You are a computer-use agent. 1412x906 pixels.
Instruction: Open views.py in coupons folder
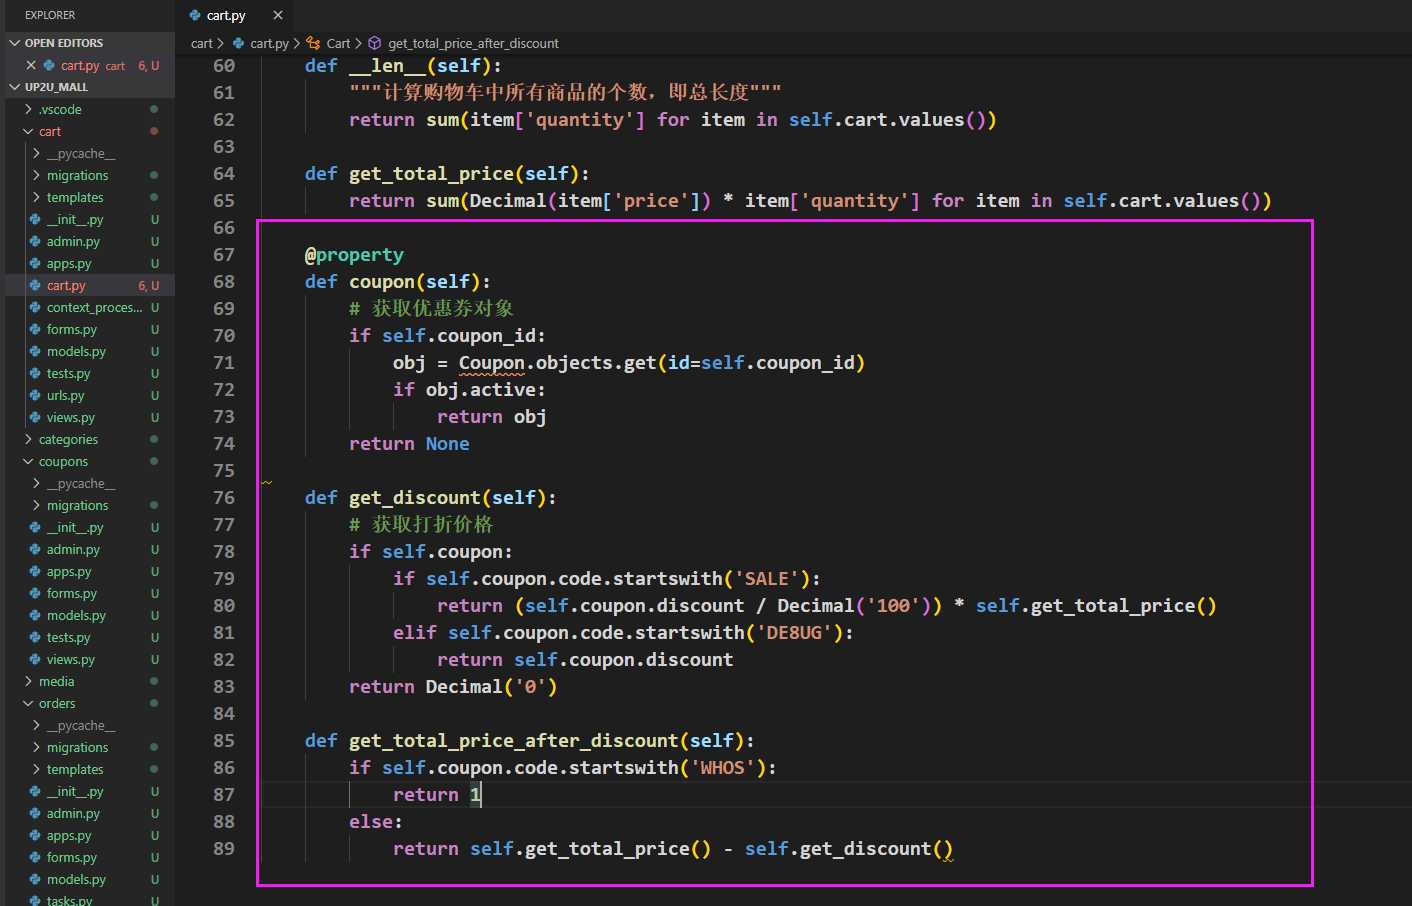click(70, 659)
